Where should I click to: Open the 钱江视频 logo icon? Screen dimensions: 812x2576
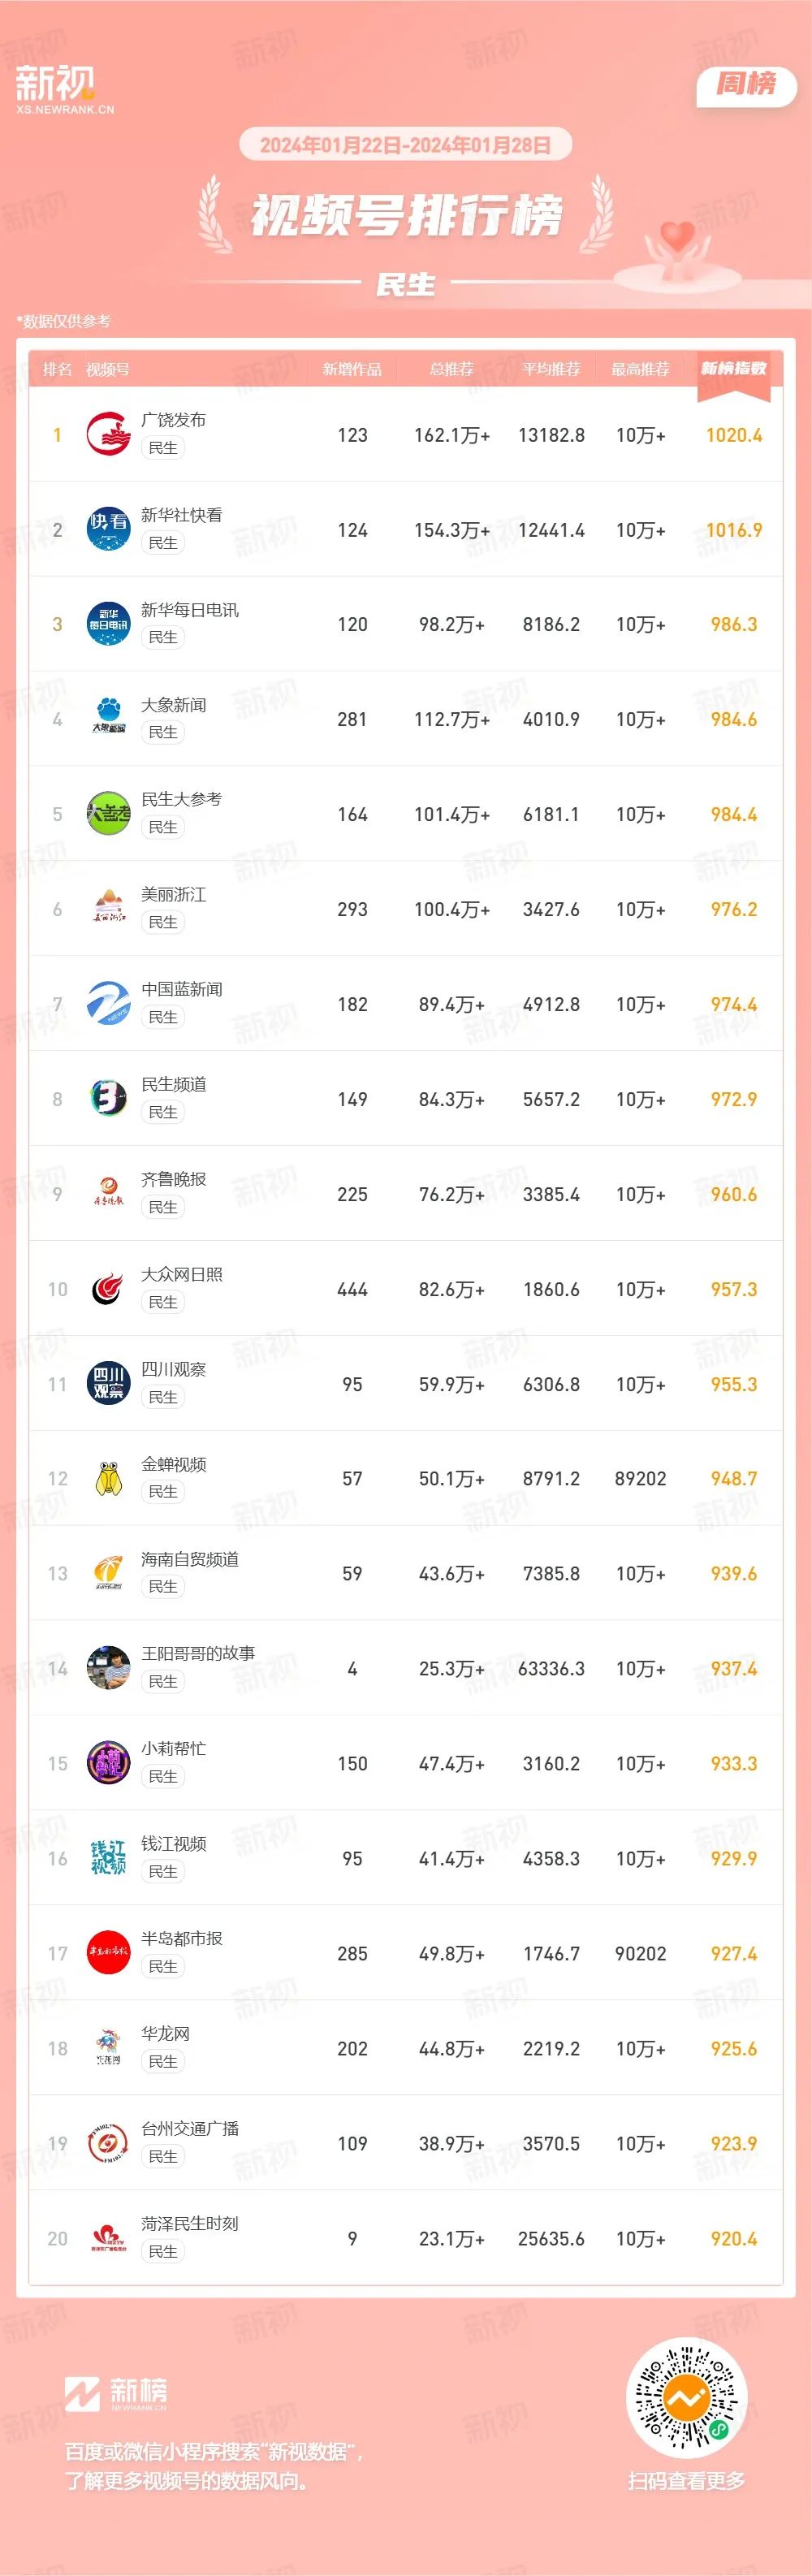pyautogui.click(x=108, y=1858)
